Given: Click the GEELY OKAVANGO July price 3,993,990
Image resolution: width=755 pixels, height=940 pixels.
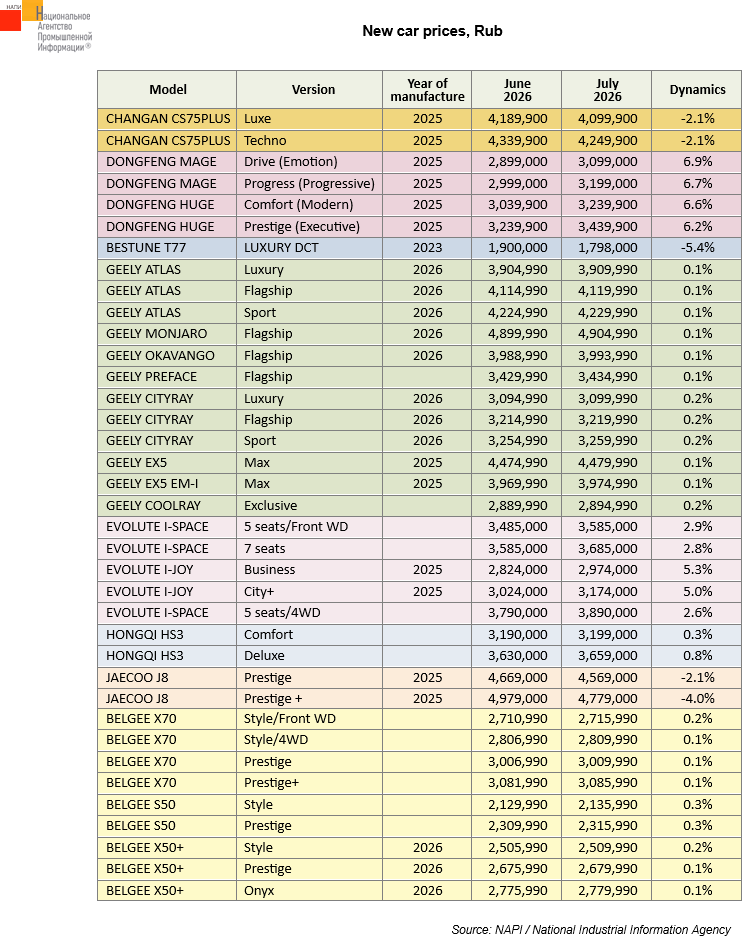Looking at the screenshot, I should 607,355.
